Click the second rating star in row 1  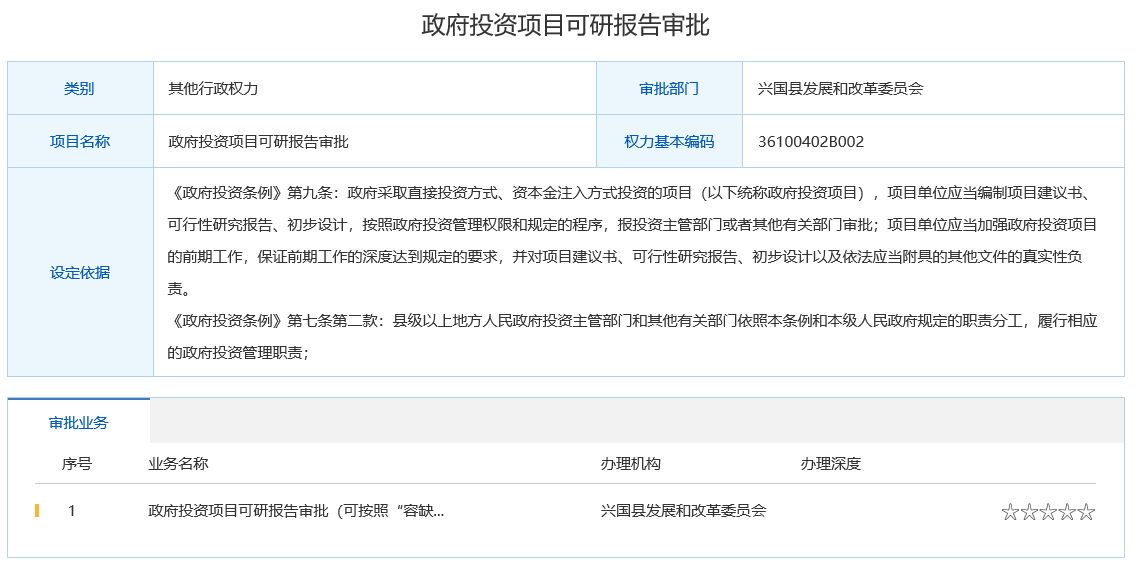point(1029,512)
